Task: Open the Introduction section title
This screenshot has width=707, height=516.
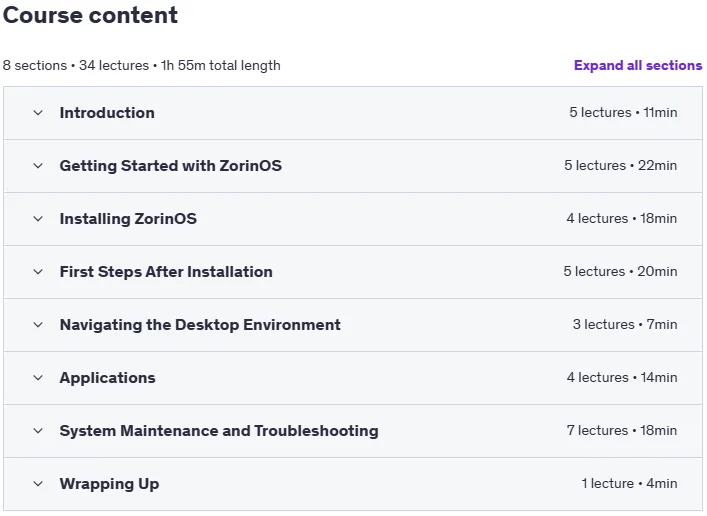Action: click(107, 113)
